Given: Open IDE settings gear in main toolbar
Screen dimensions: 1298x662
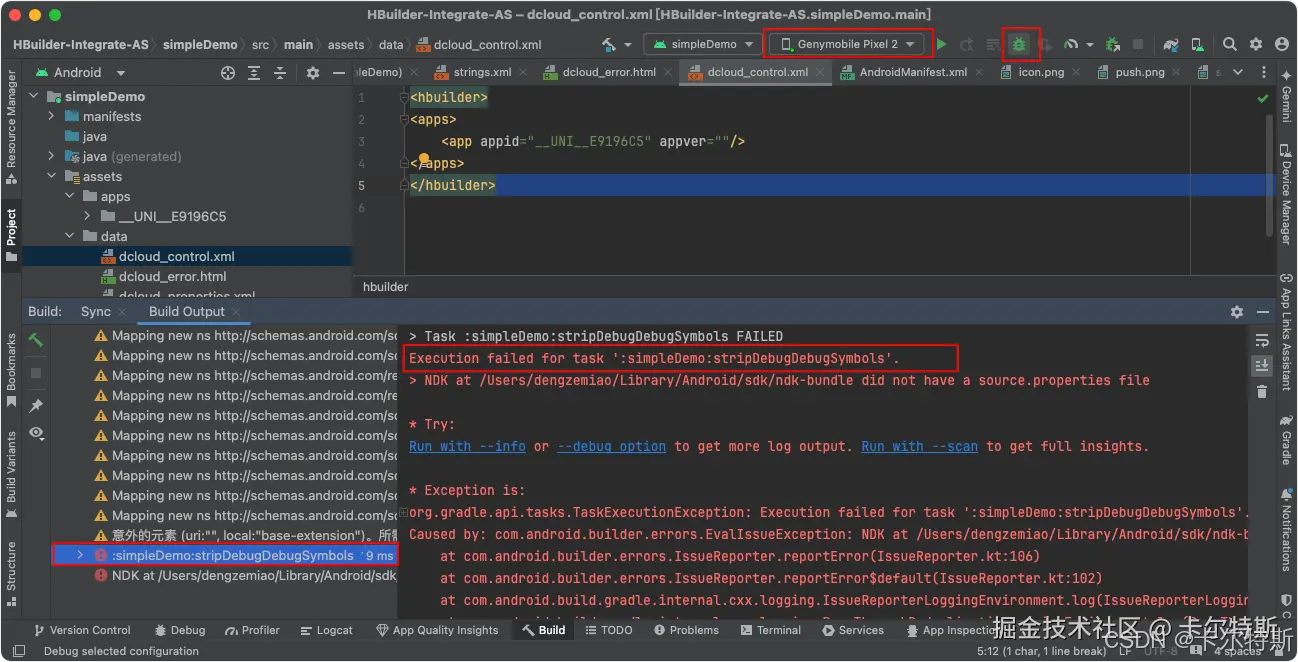Looking at the screenshot, I should click(1256, 45).
